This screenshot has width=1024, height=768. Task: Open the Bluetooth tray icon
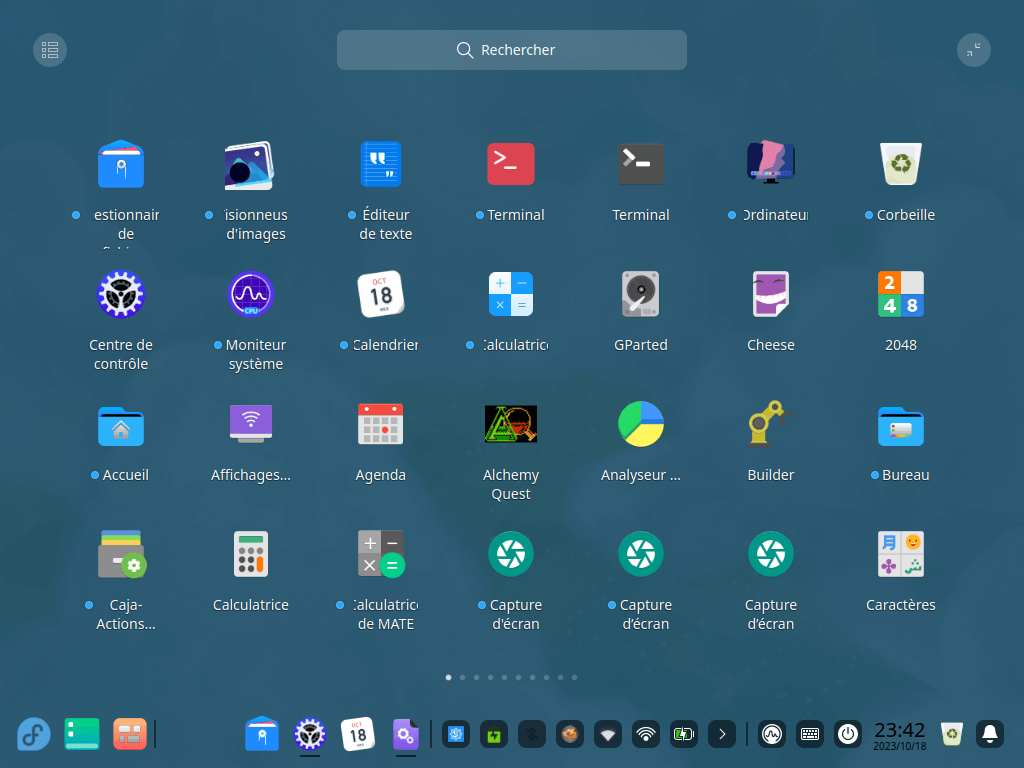point(532,735)
